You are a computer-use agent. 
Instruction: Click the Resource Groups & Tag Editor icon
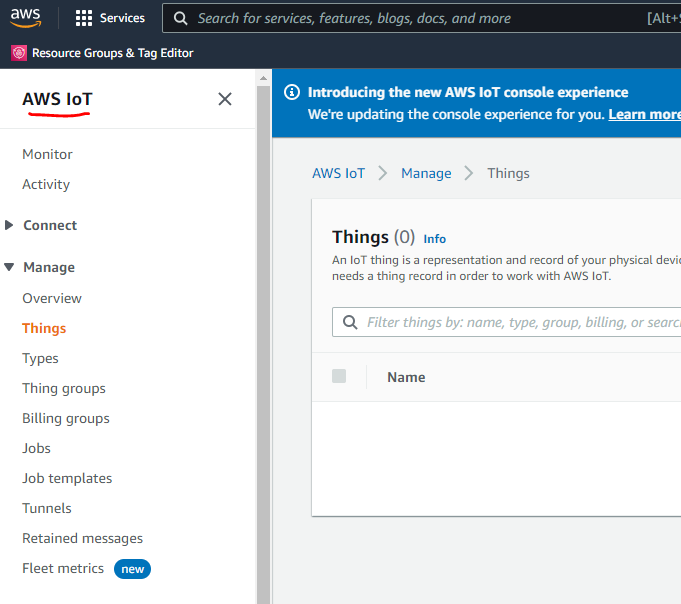[x=19, y=53]
